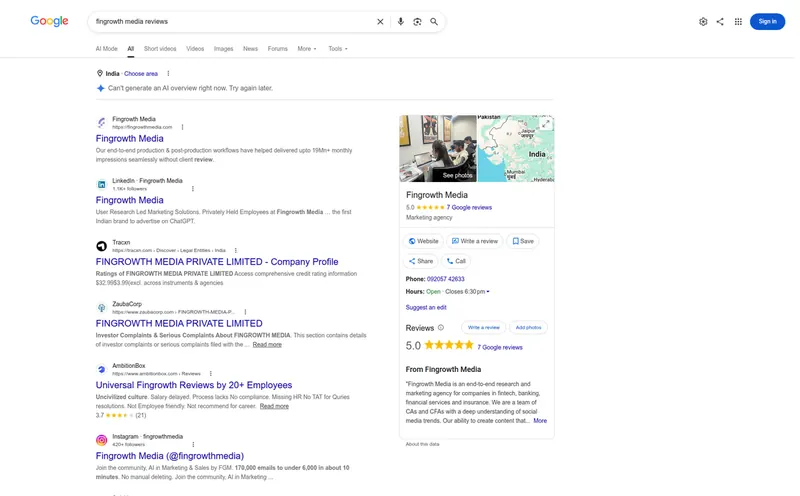Save Fingrowth Media with Save button
Screen dimensions: 800x496
coord(522,241)
